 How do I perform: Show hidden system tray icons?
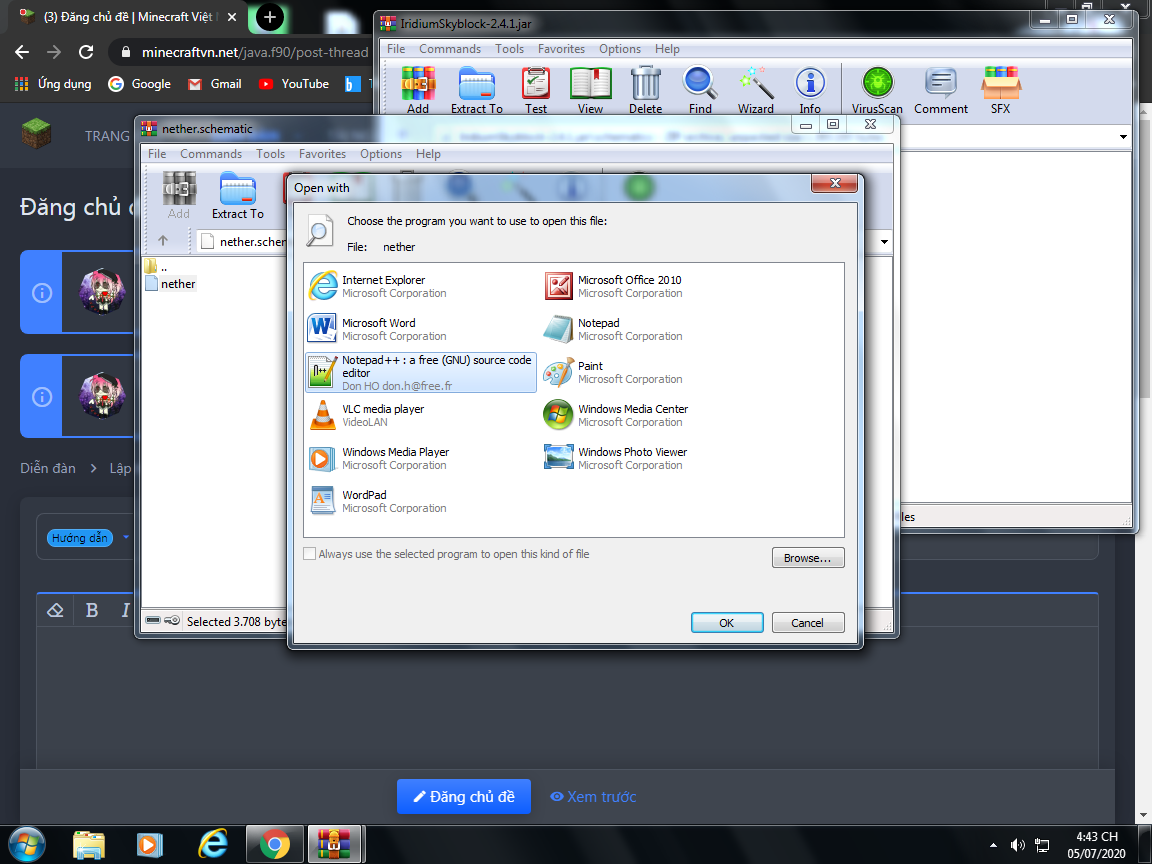point(993,845)
